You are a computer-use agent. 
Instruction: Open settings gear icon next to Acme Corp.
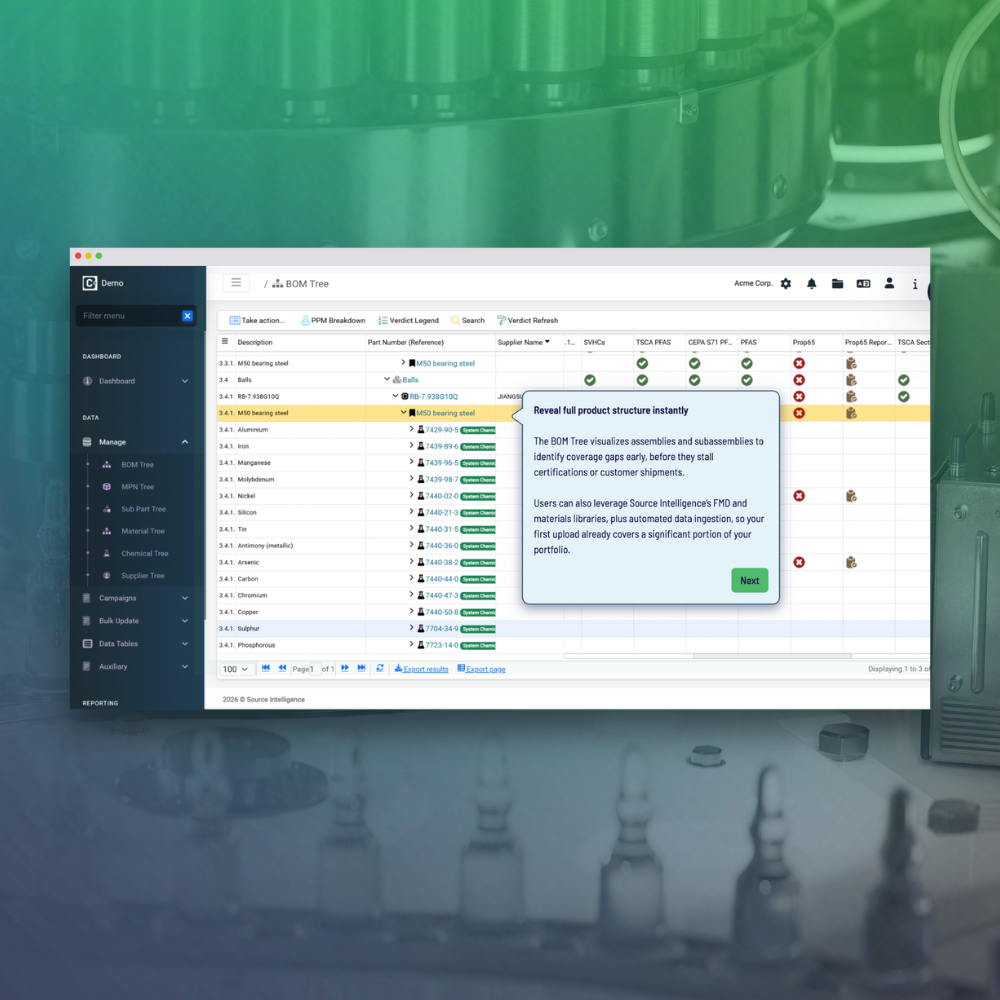click(x=786, y=284)
